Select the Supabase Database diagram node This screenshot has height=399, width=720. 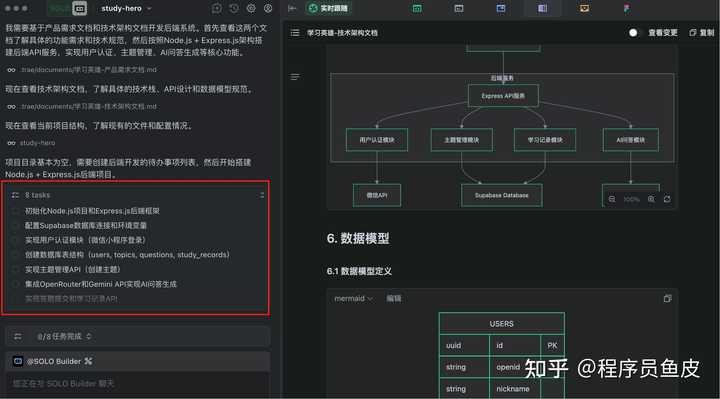point(501,195)
